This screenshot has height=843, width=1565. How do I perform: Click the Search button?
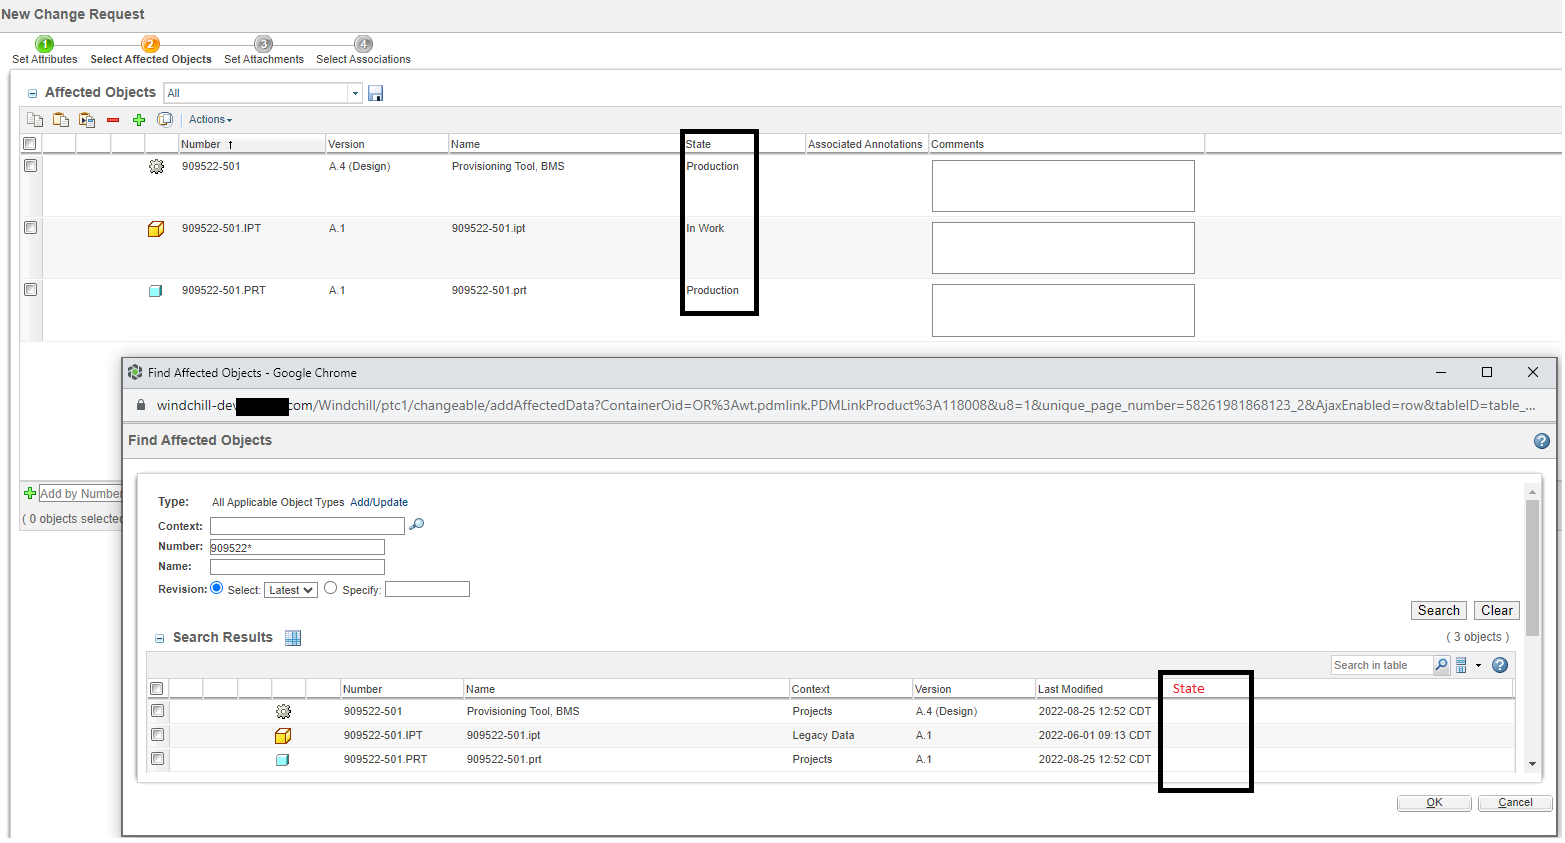(1438, 610)
